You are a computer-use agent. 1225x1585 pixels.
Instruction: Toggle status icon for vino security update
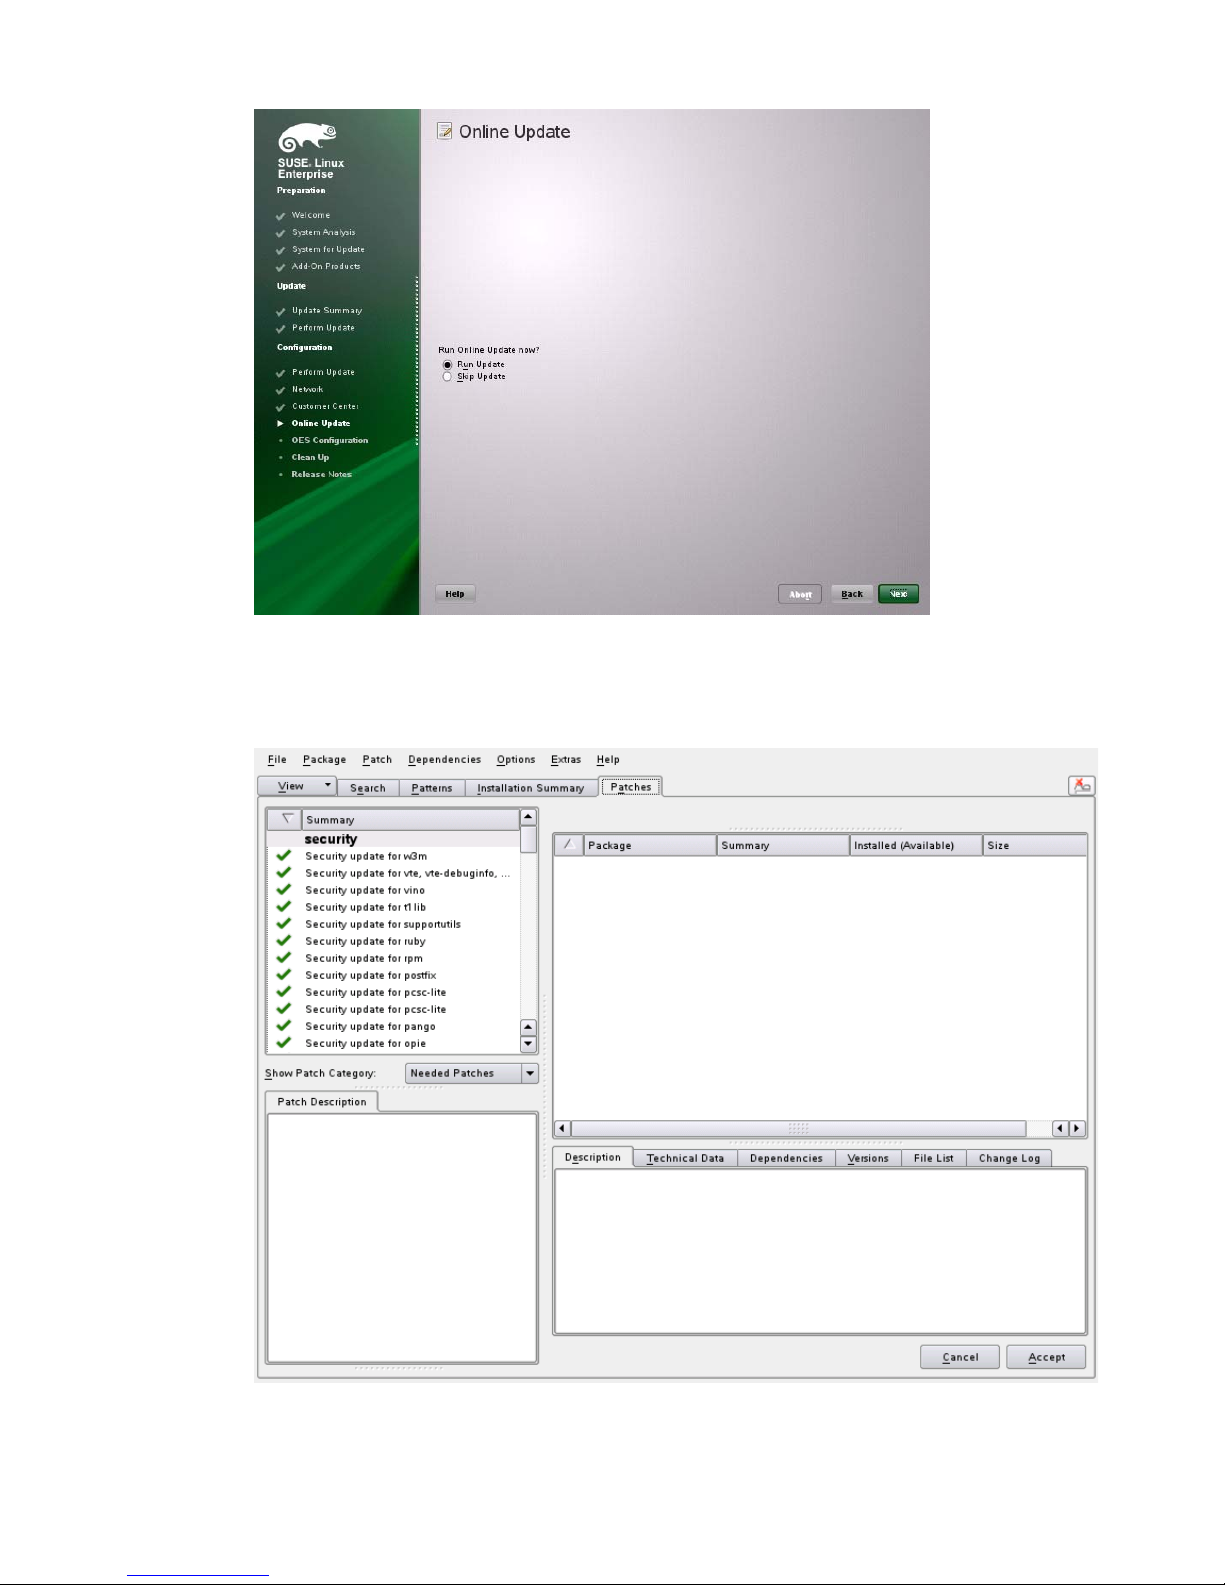(x=284, y=890)
